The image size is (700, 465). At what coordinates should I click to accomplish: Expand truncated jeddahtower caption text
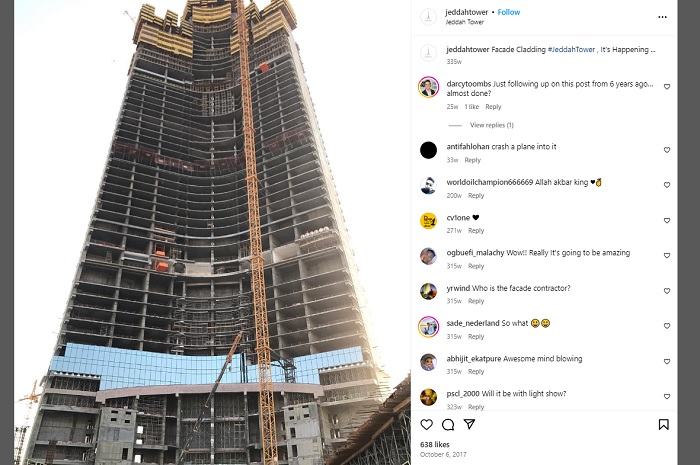point(652,50)
